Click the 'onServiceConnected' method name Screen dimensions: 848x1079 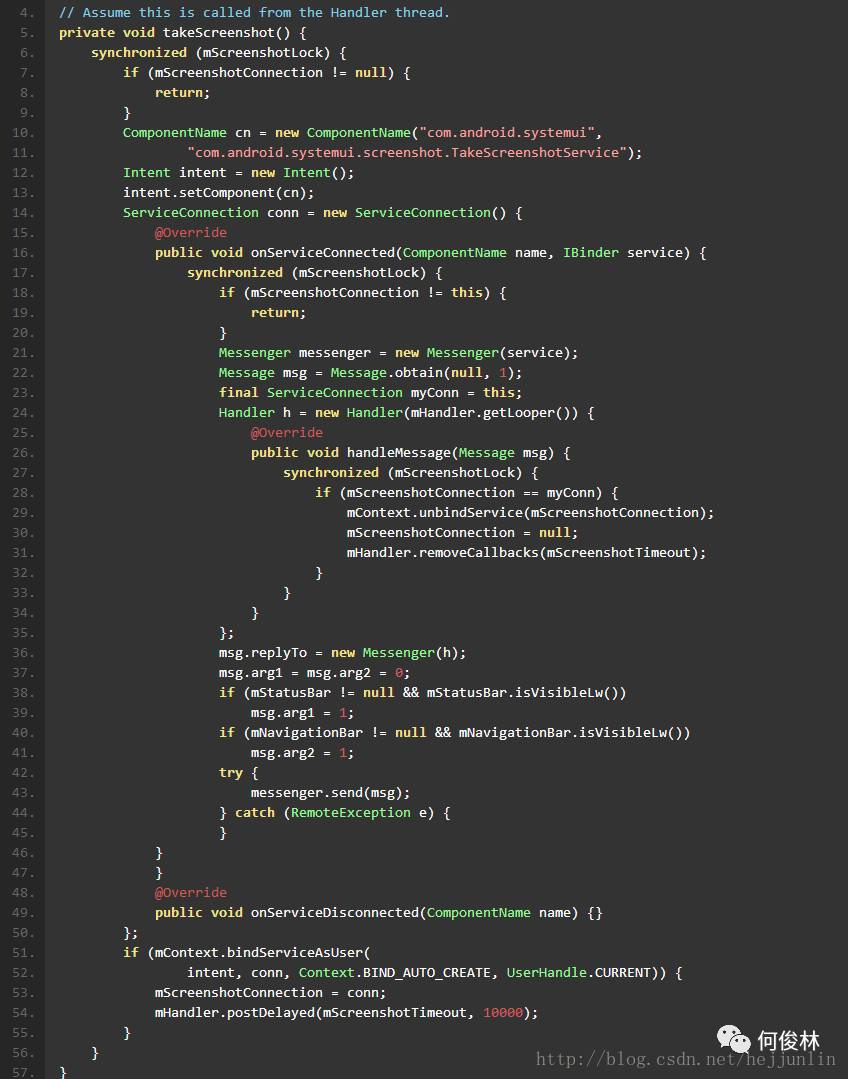coord(322,253)
